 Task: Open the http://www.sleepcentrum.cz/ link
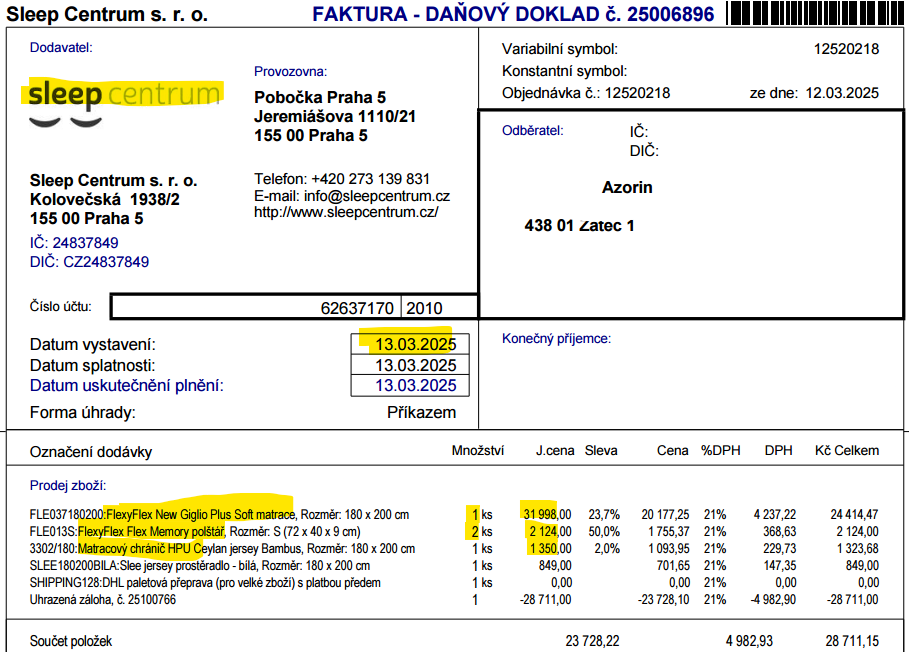pos(346,212)
